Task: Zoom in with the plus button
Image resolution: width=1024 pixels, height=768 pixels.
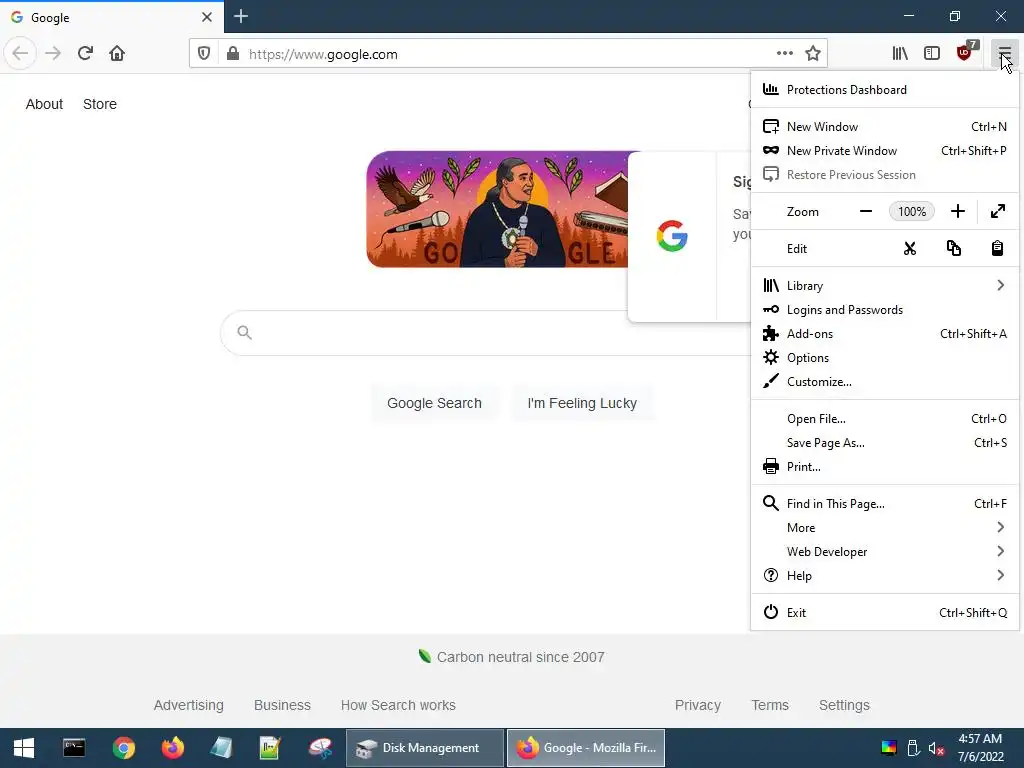Action: tap(957, 212)
